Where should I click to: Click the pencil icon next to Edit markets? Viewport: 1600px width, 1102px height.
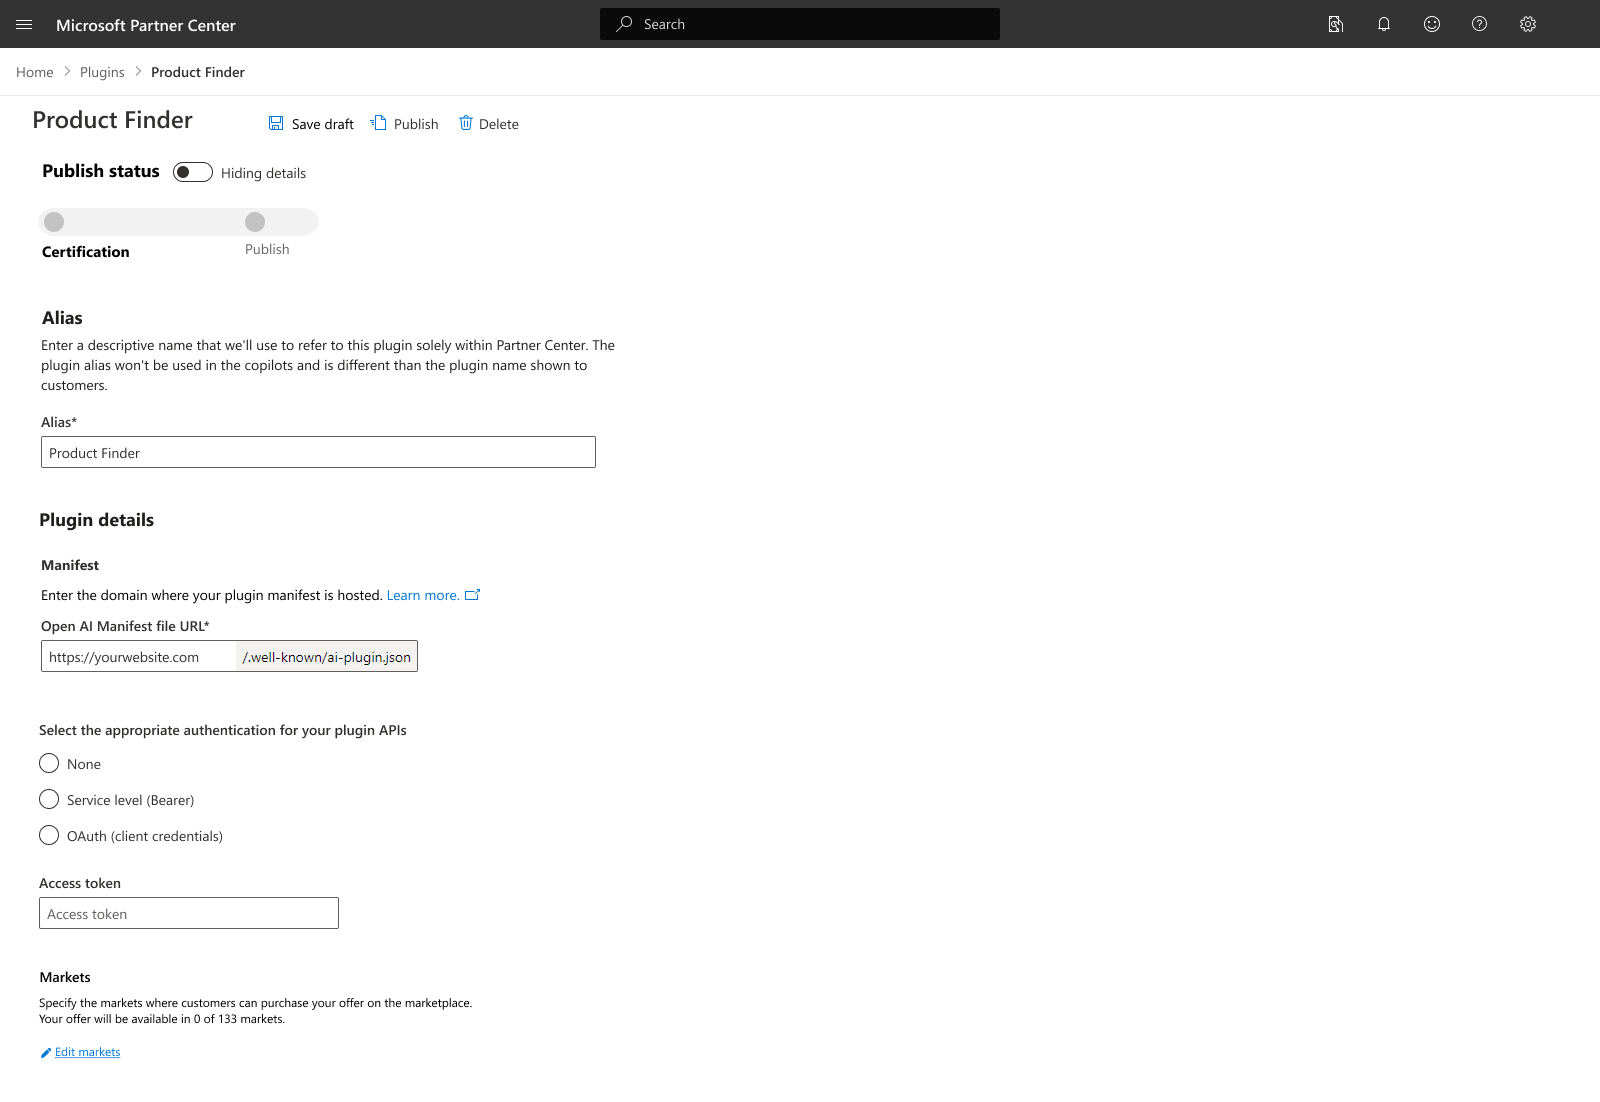click(45, 1052)
